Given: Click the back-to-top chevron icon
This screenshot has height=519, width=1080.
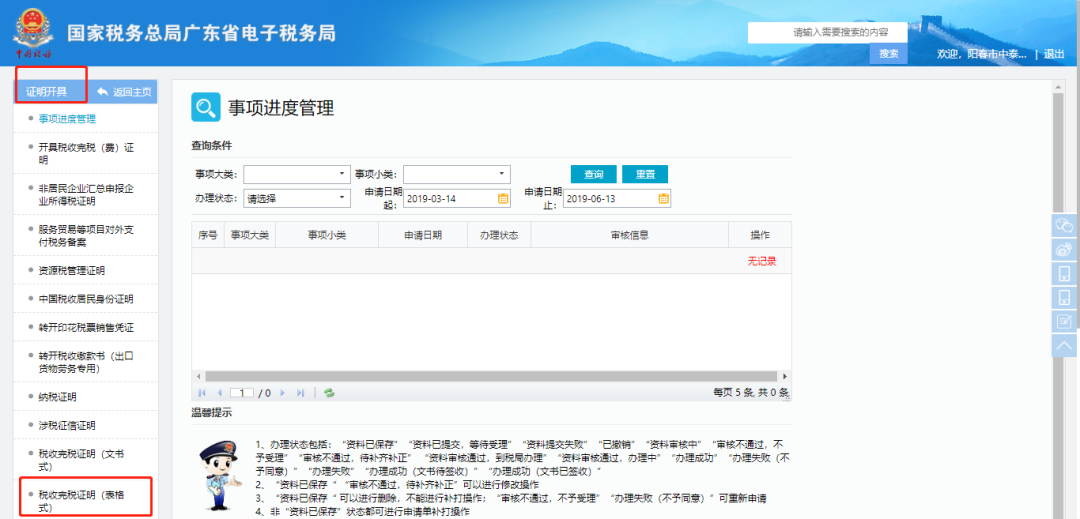Looking at the screenshot, I should pos(1065,344).
